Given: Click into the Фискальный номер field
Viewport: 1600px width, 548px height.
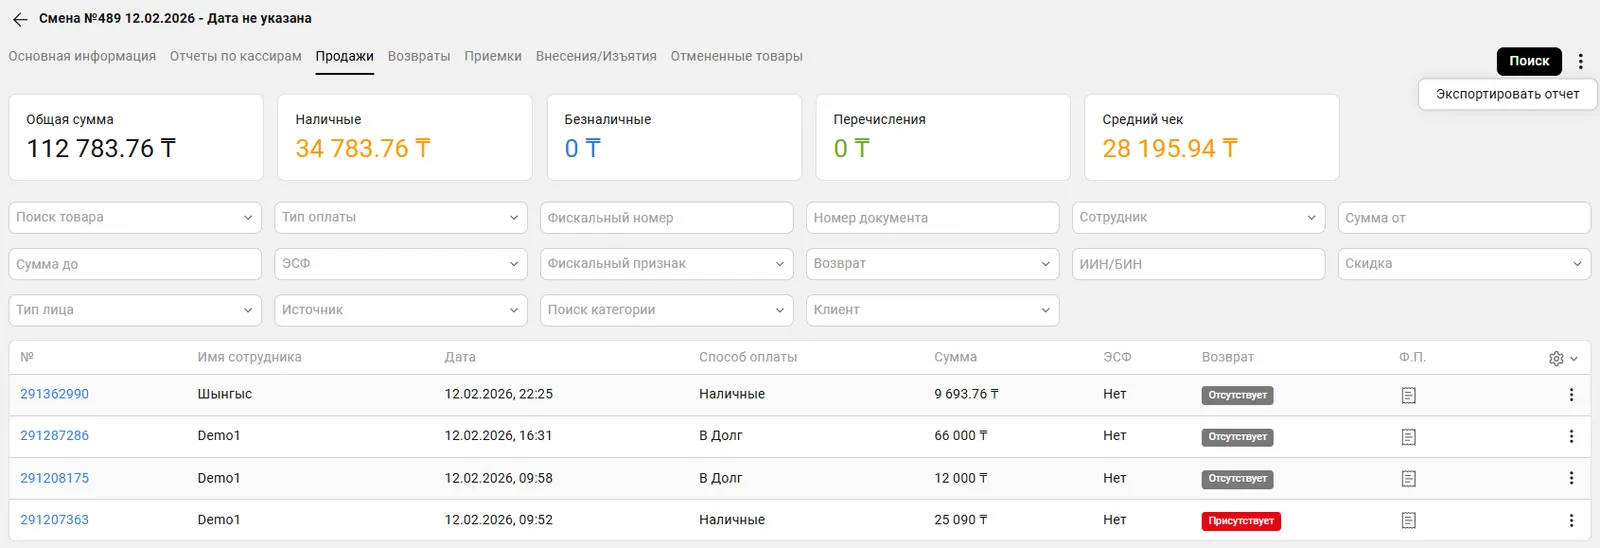Looking at the screenshot, I should 666,217.
